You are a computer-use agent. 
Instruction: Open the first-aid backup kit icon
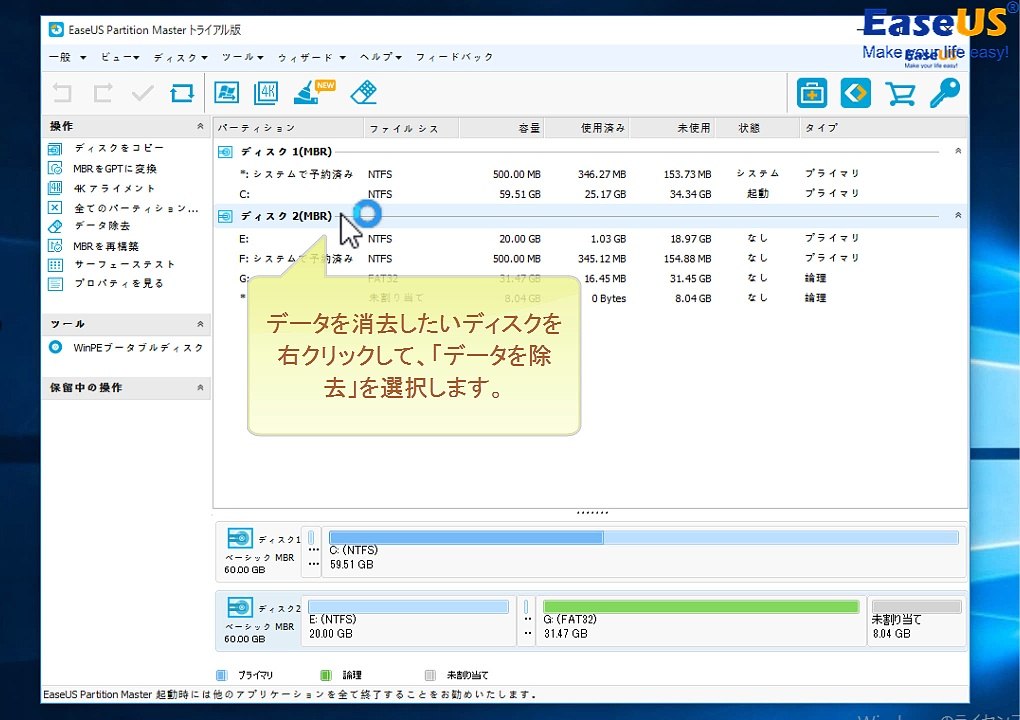click(x=812, y=92)
